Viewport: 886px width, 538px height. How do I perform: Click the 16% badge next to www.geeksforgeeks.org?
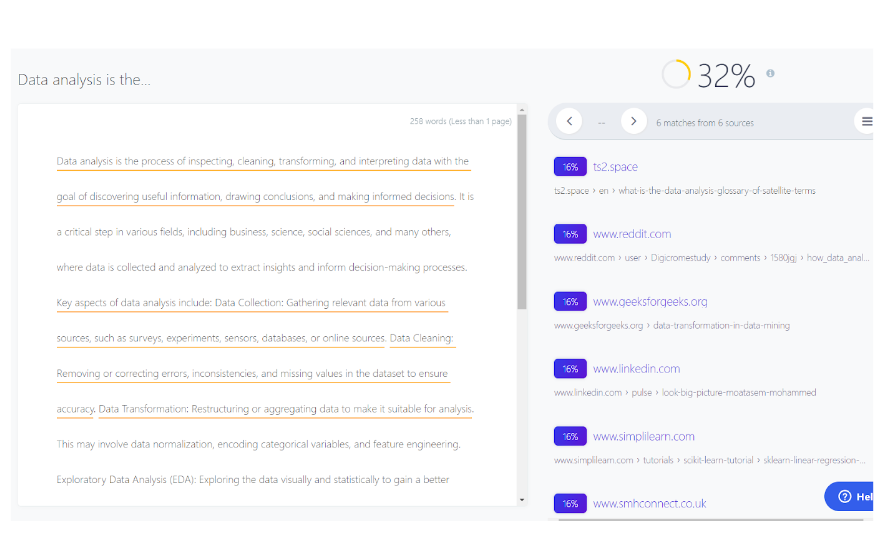tap(570, 301)
